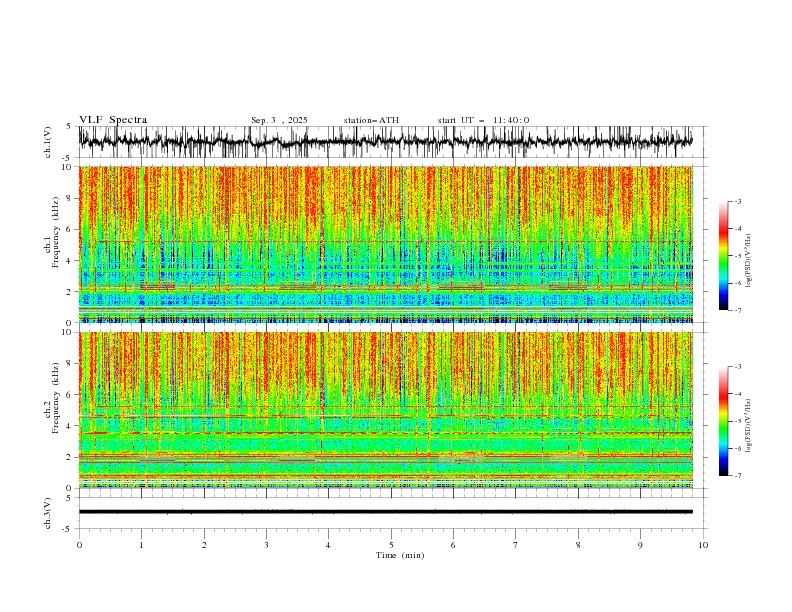Click the "Time (min)" axis label
The width and height of the screenshot is (792, 612).
click(400, 555)
